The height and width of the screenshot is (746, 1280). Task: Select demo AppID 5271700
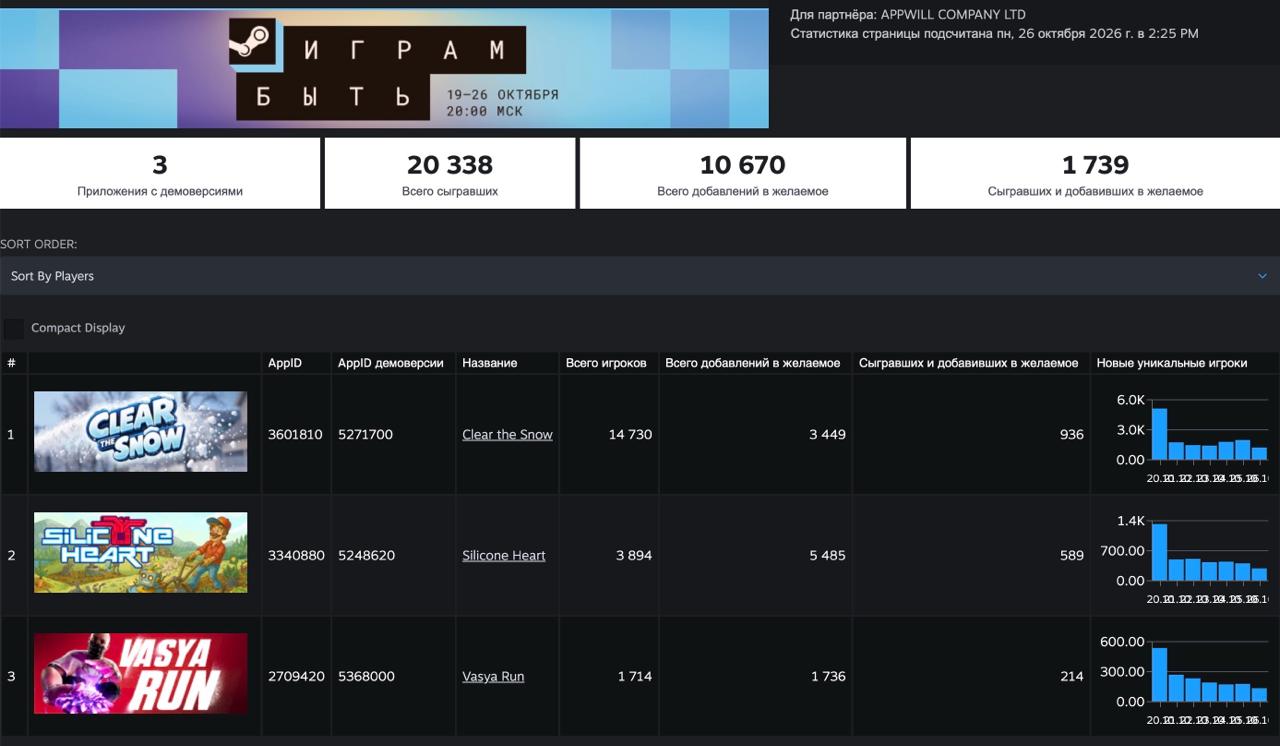366,435
